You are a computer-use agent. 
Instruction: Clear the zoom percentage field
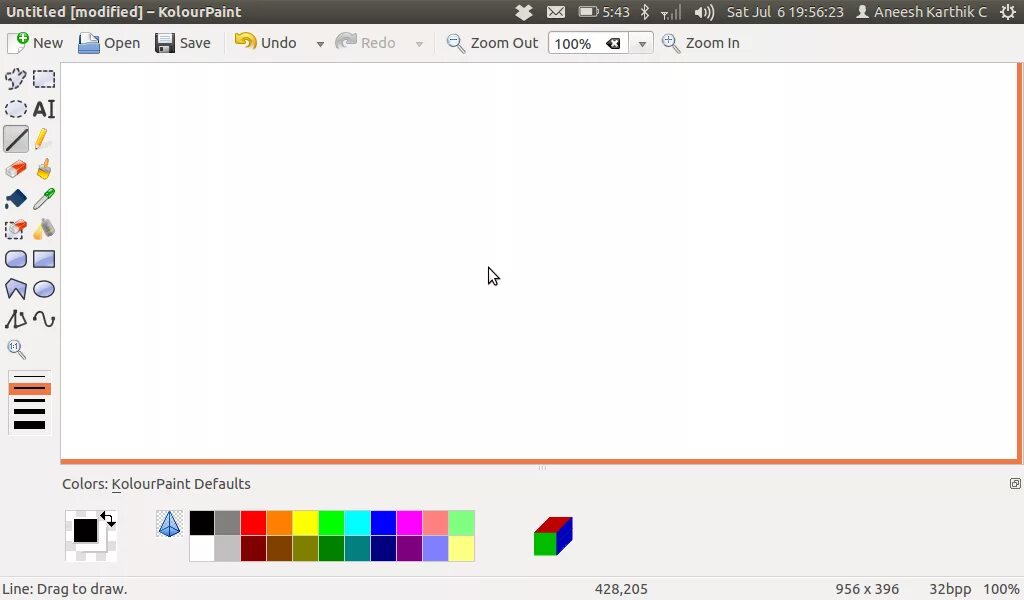click(613, 44)
